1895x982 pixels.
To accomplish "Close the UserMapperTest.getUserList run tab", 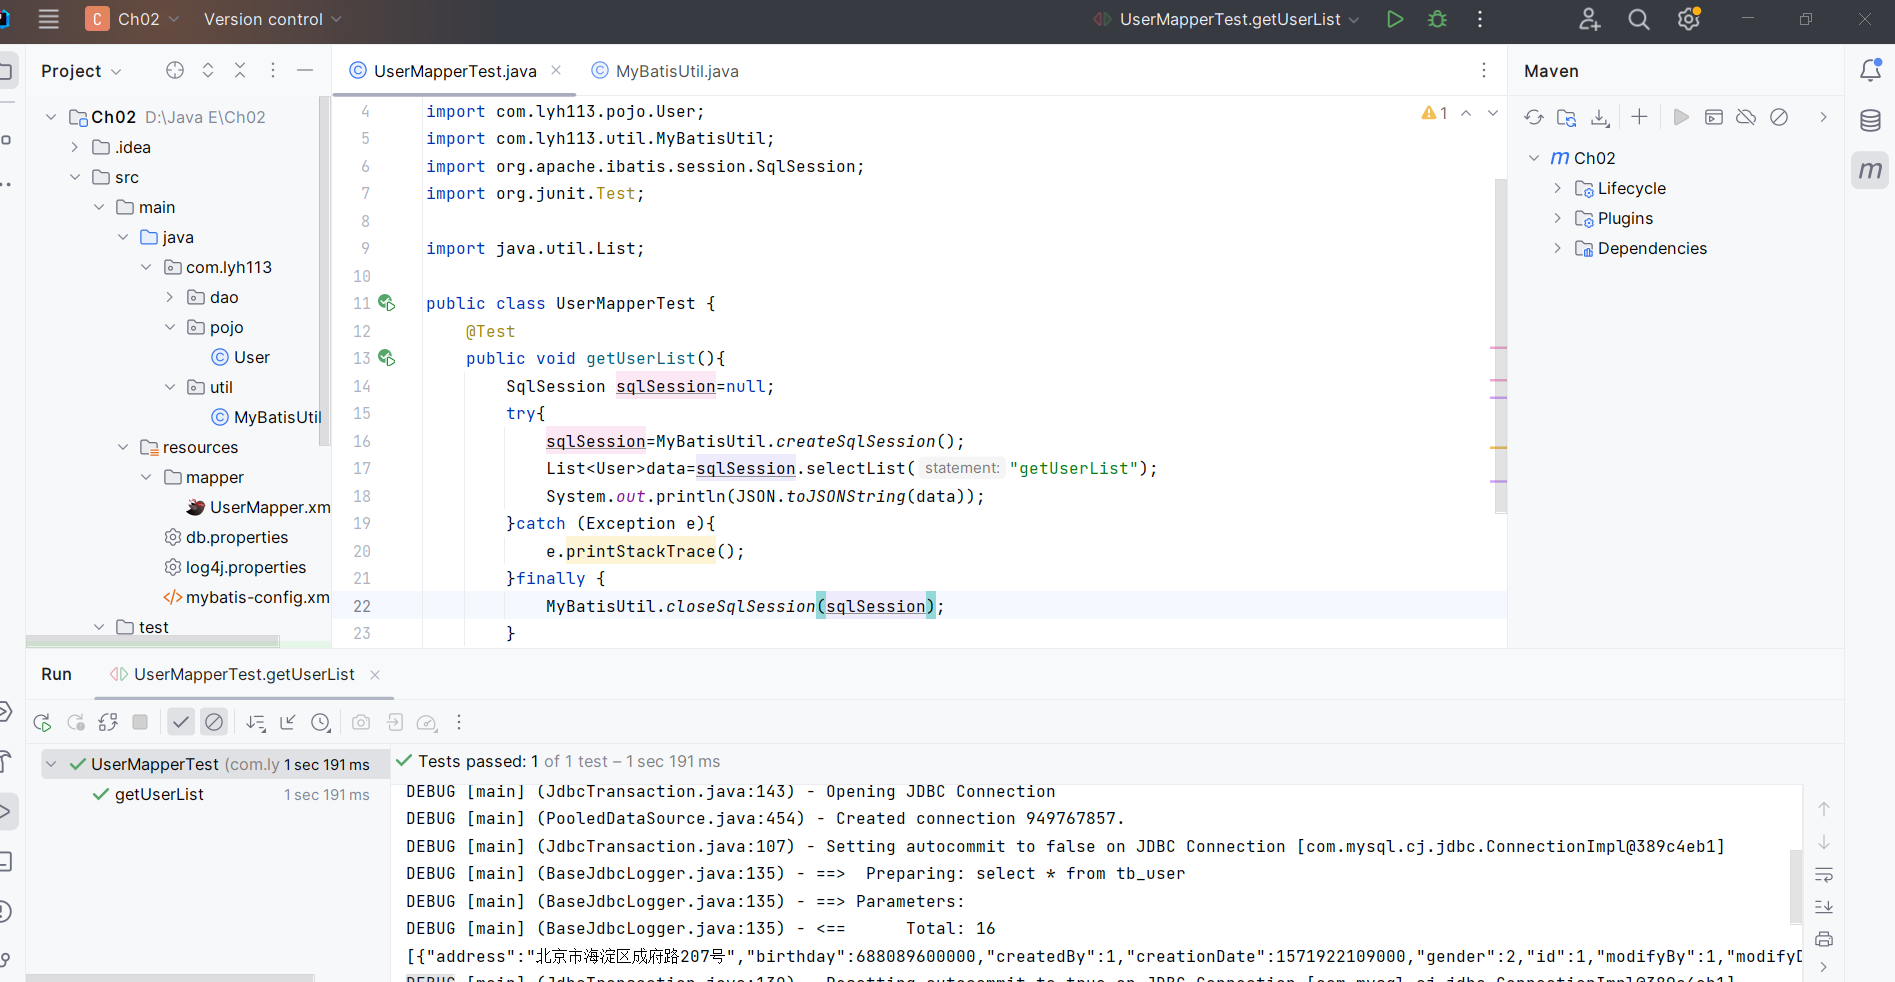I will click(x=375, y=675).
